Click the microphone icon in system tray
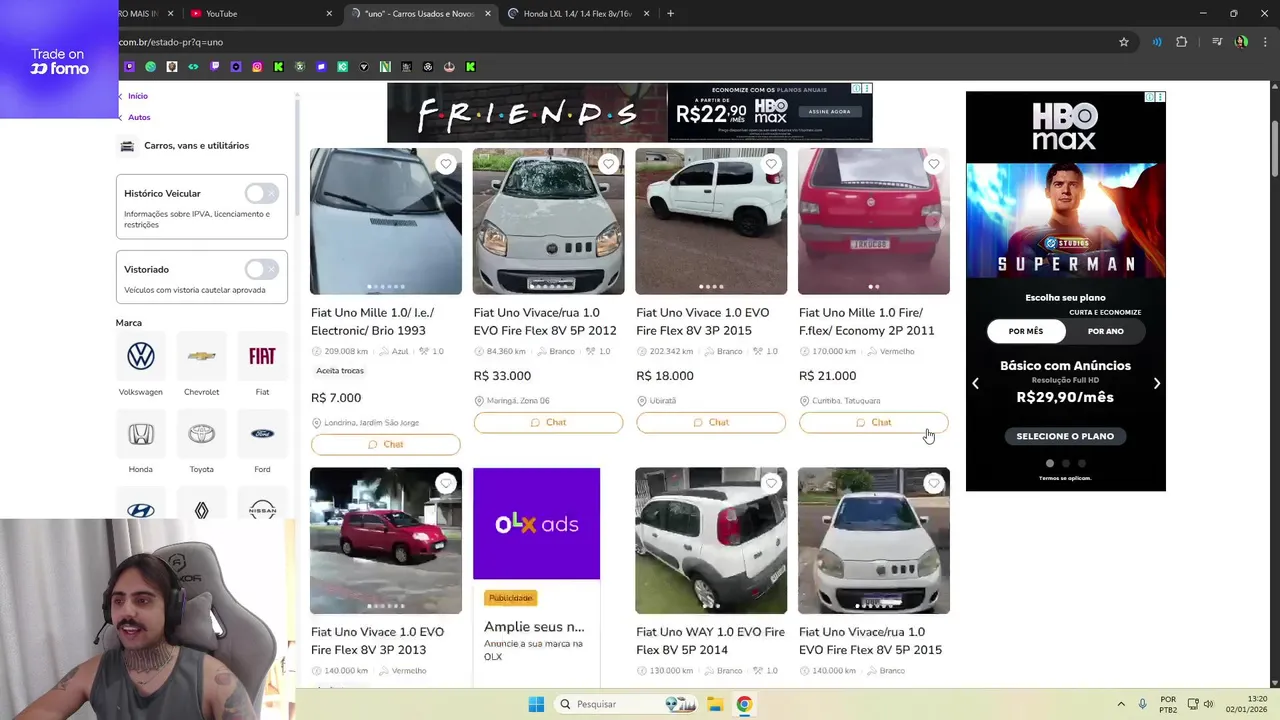Screen dimensions: 1280x720 click(1142, 704)
